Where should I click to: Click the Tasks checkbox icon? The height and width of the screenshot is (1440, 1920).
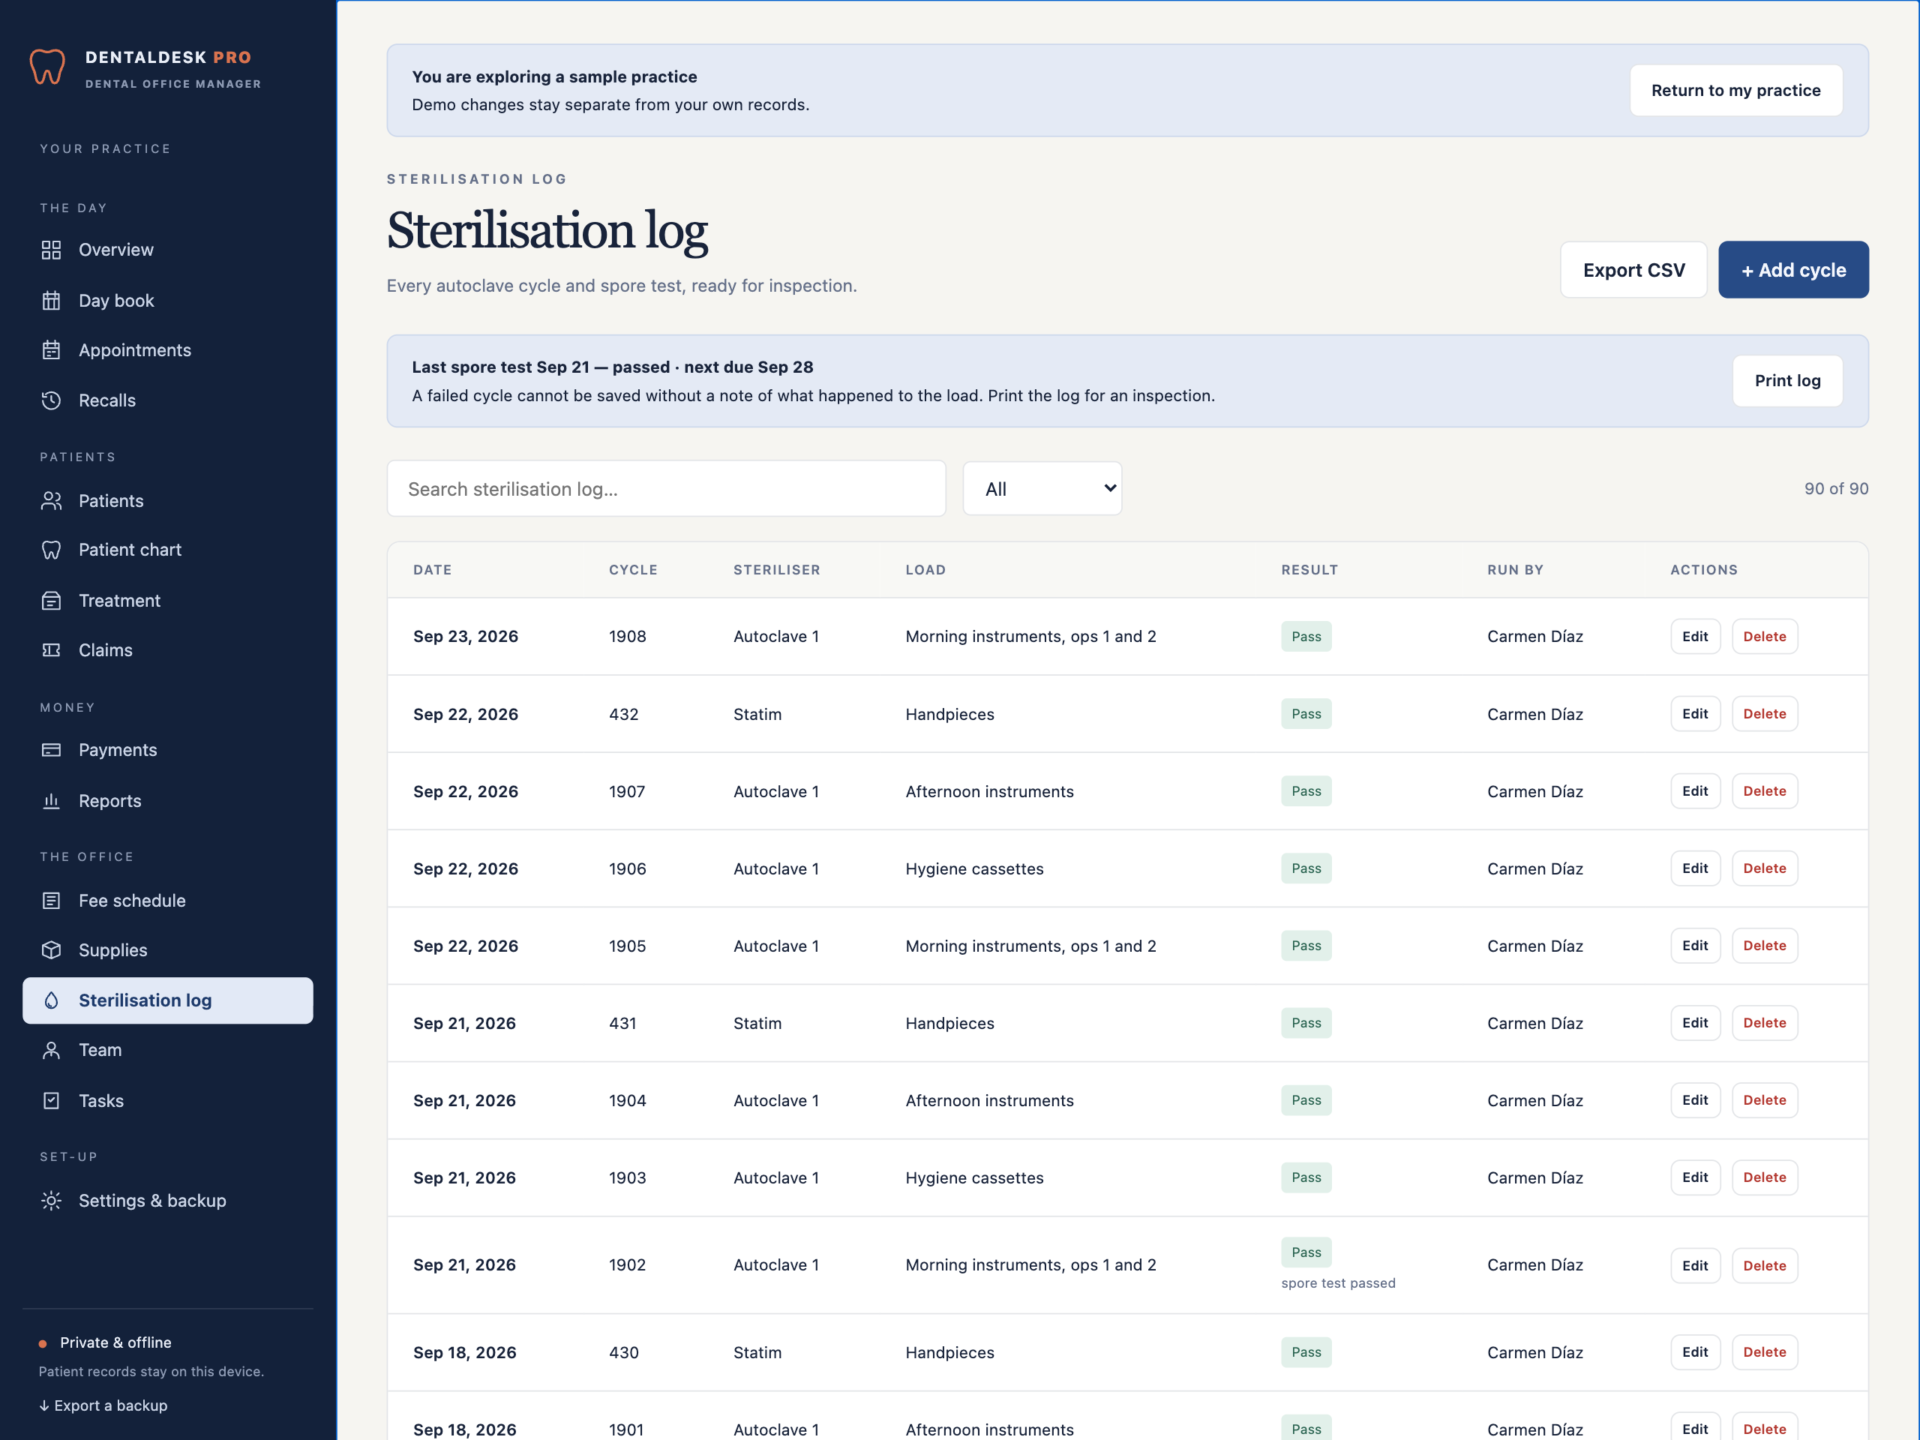pyautogui.click(x=51, y=1100)
